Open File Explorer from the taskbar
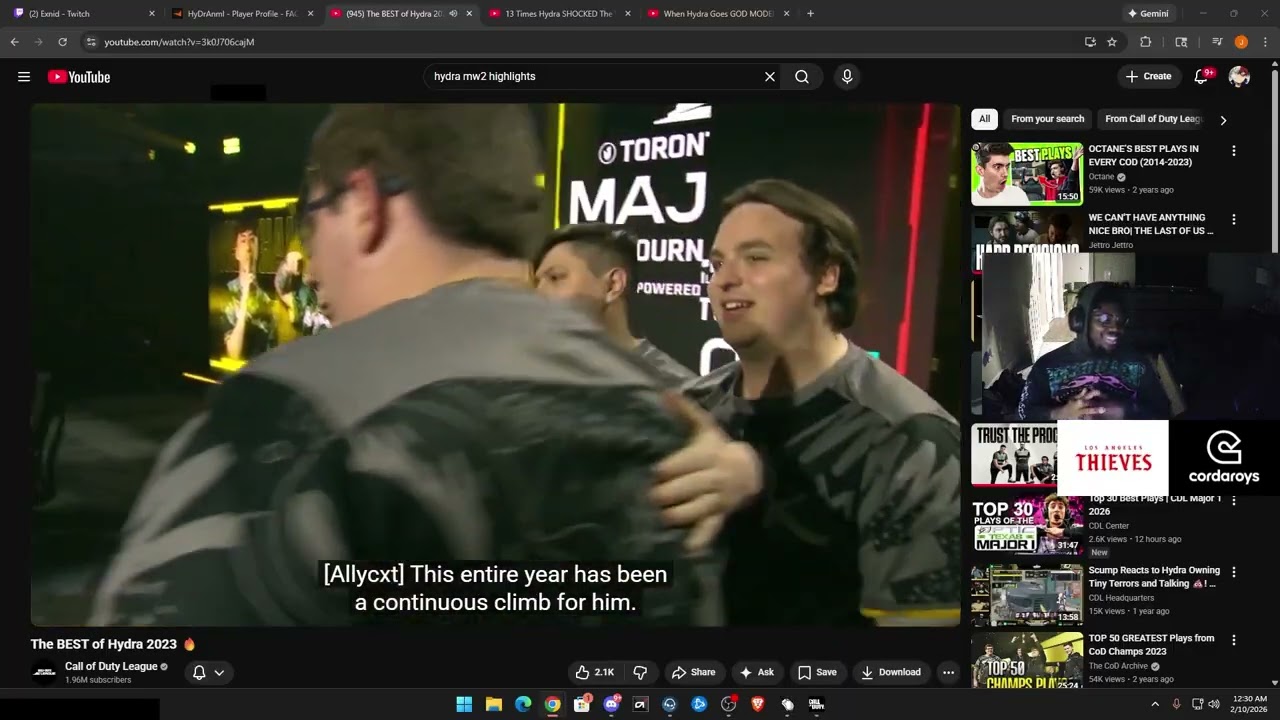The height and width of the screenshot is (720, 1280). pos(494,704)
